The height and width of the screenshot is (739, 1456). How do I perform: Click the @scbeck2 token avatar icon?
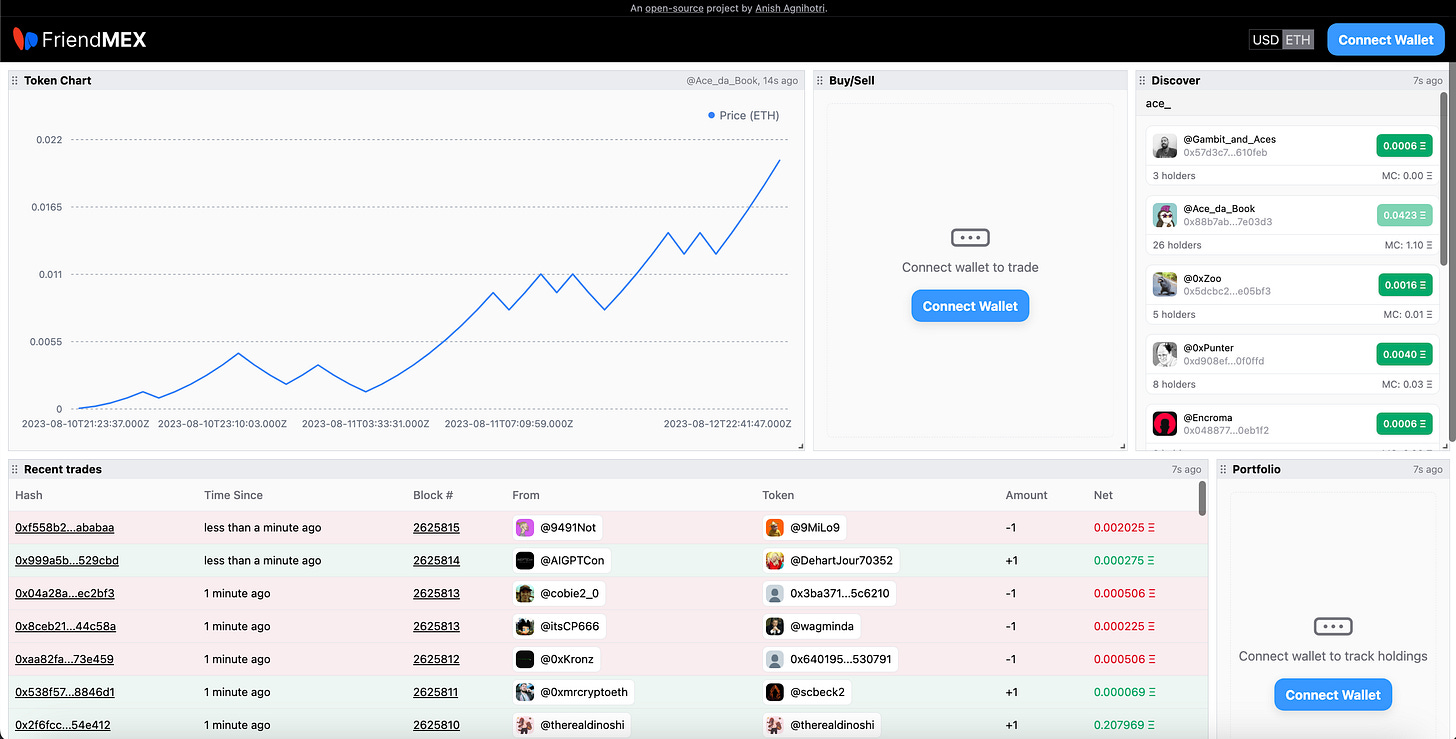click(x=775, y=692)
